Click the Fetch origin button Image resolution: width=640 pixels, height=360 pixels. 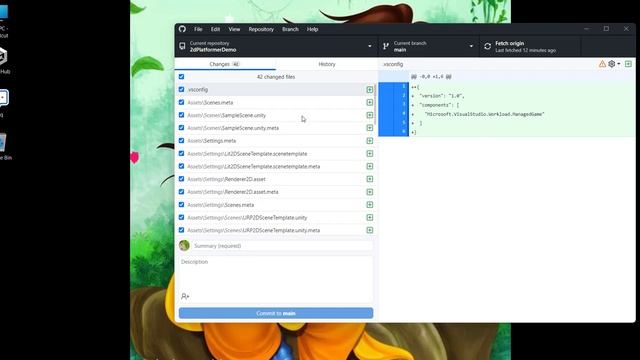click(x=530, y=47)
